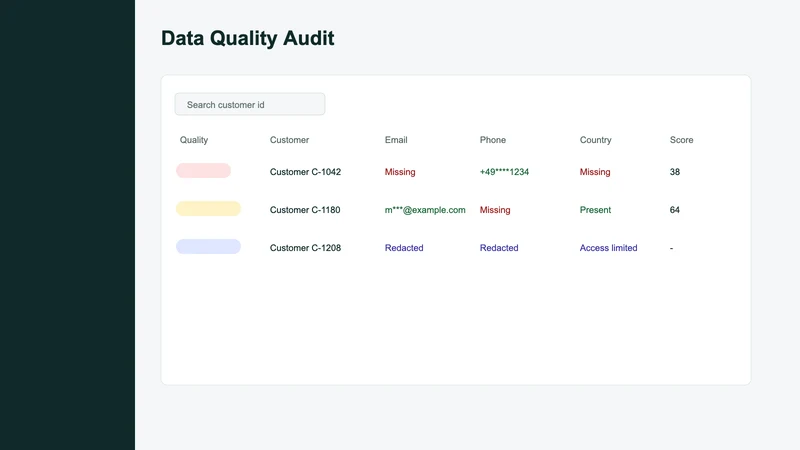Click the score value 38
The height and width of the screenshot is (450, 800).
(x=675, y=172)
